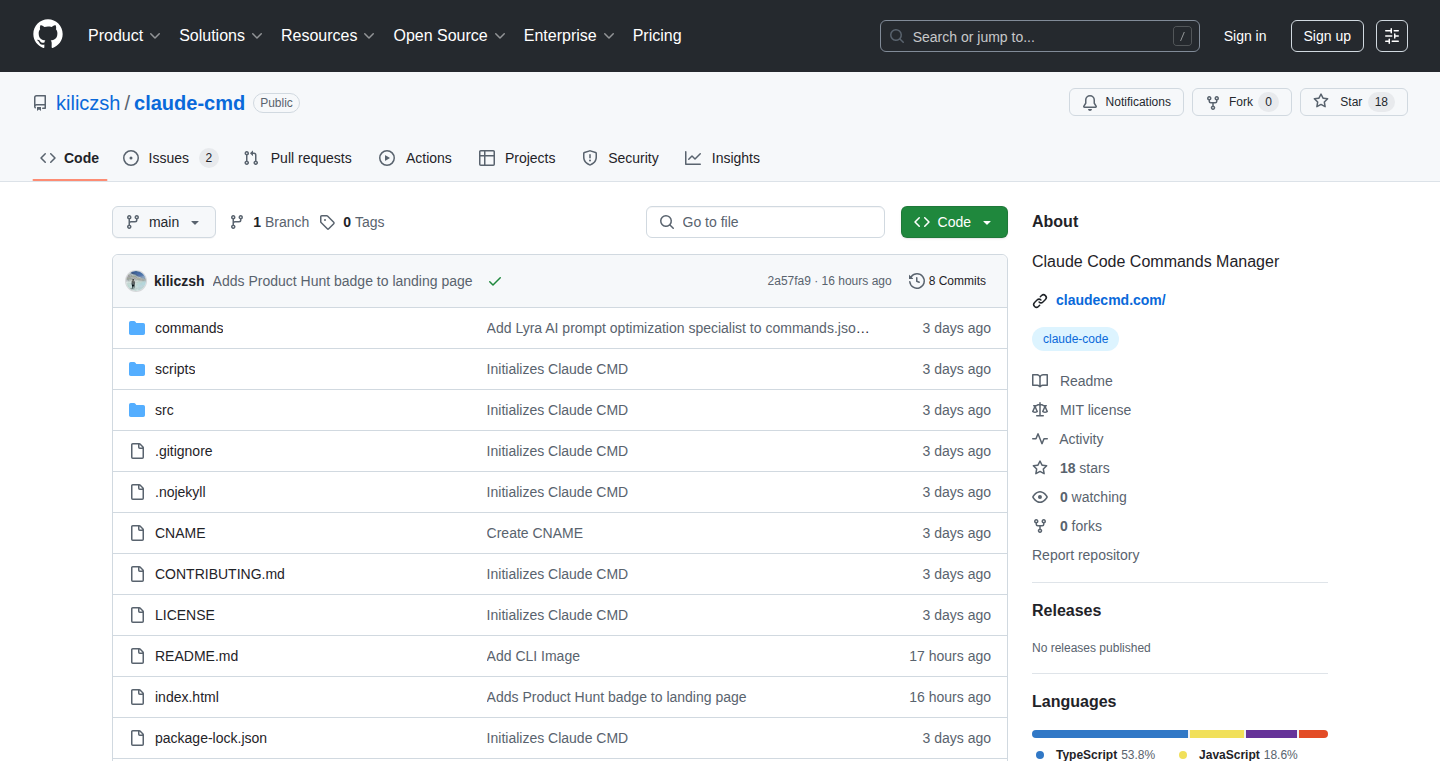
Task: Open the Security tab
Action: point(620,158)
